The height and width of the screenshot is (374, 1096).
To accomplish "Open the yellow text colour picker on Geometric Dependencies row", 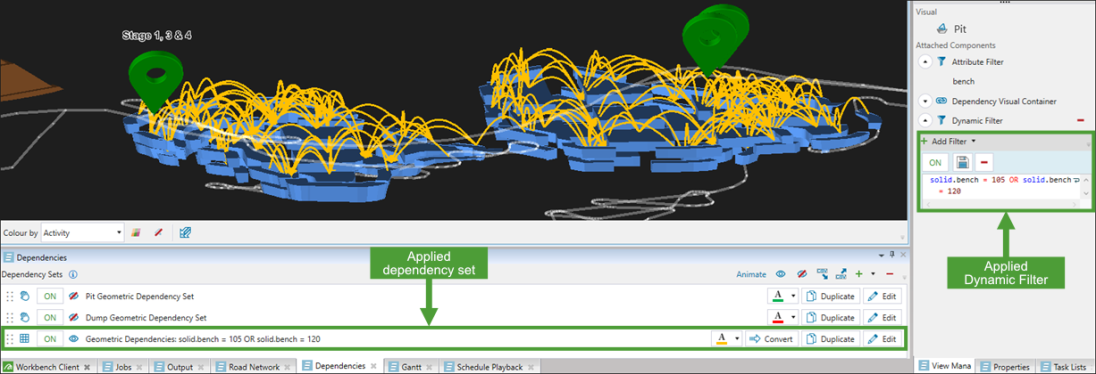I will (x=726, y=338).
